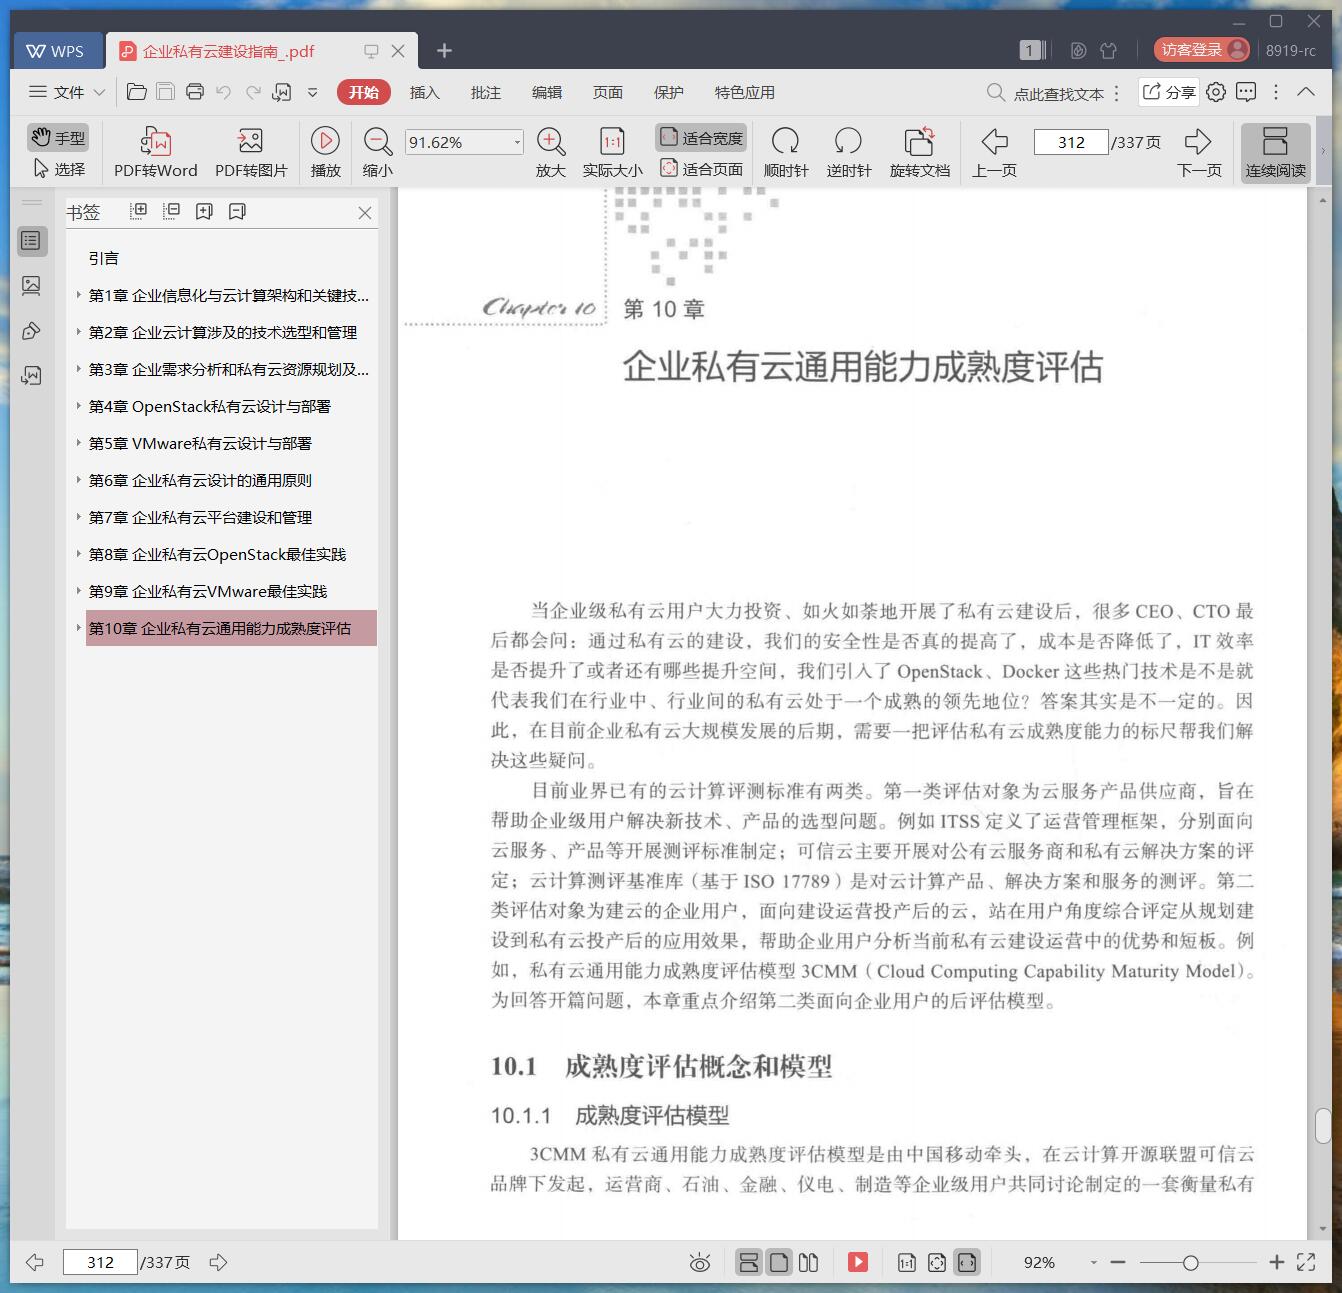Close the 书签 bookmarks panel
Screen dimensions: 1342x1293
click(x=365, y=213)
